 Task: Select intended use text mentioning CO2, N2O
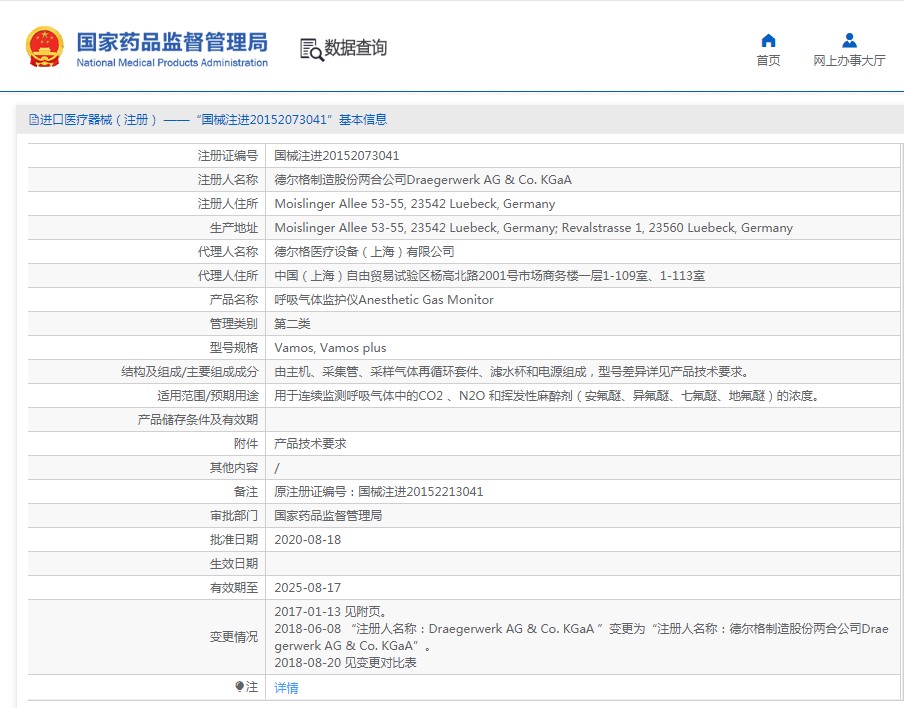[x=547, y=396]
